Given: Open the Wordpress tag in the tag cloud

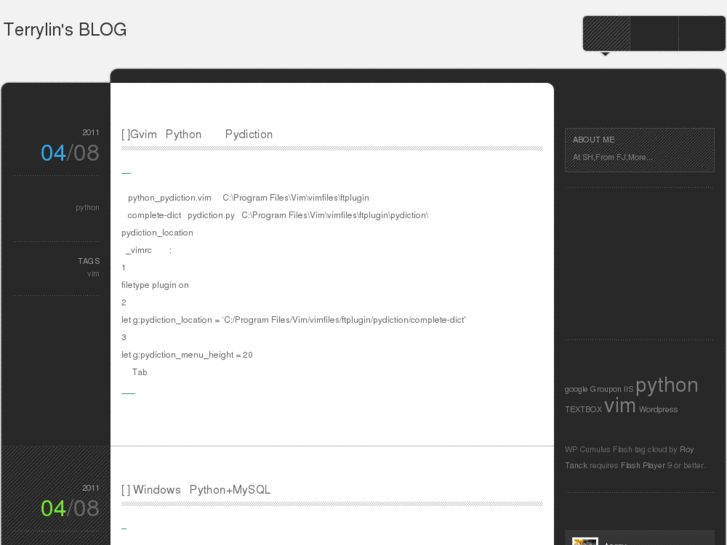Looking at the screenshot, I should [658, 410].
